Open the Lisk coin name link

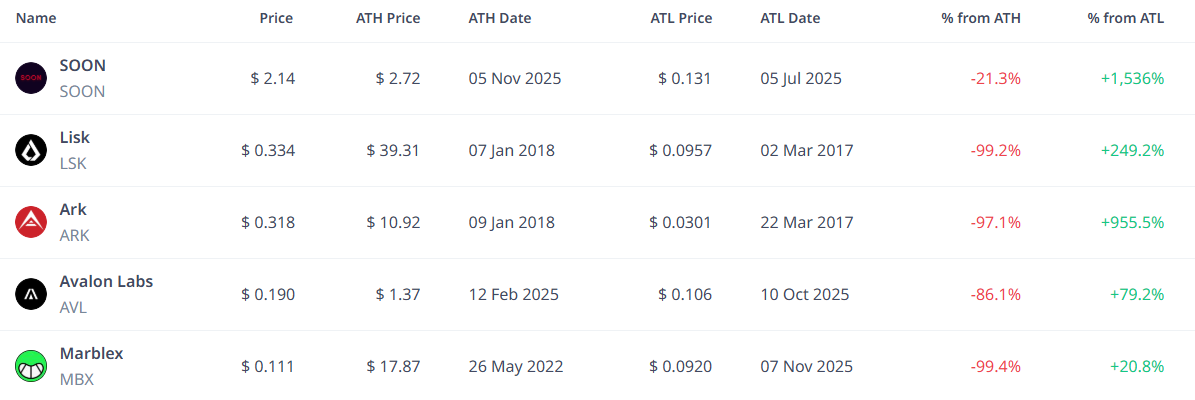[75, 137]
